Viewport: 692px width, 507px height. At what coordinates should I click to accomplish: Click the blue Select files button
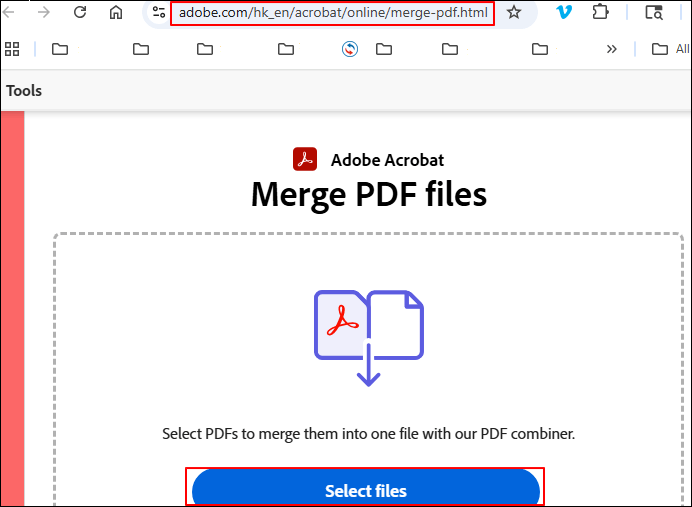click(x=365, y=488)
